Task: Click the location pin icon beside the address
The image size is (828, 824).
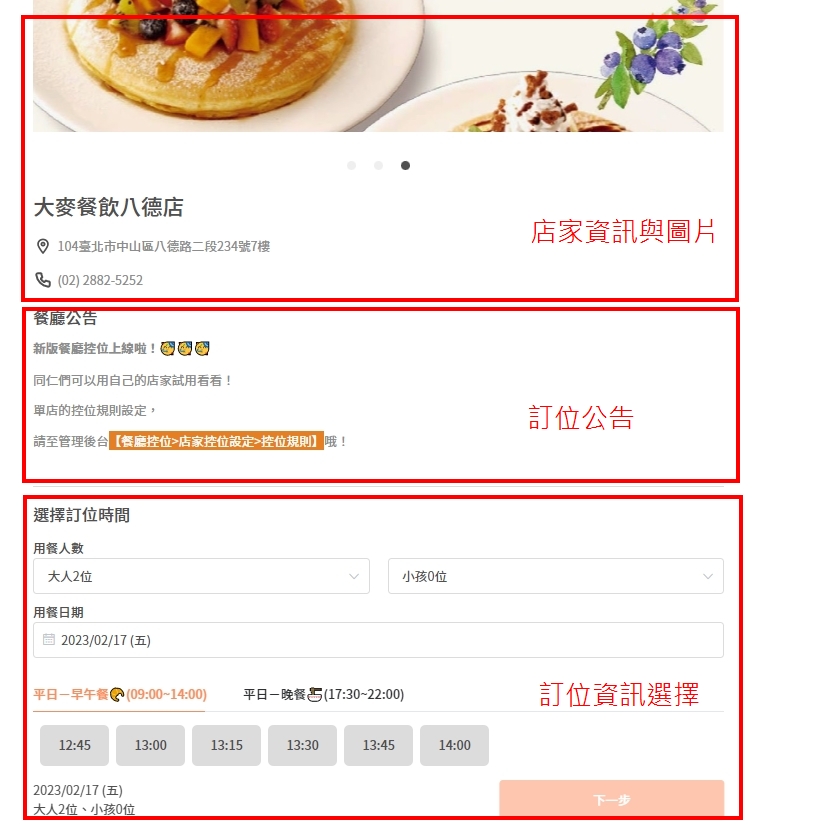Action: pyautogui.click(x=43, y=246)
